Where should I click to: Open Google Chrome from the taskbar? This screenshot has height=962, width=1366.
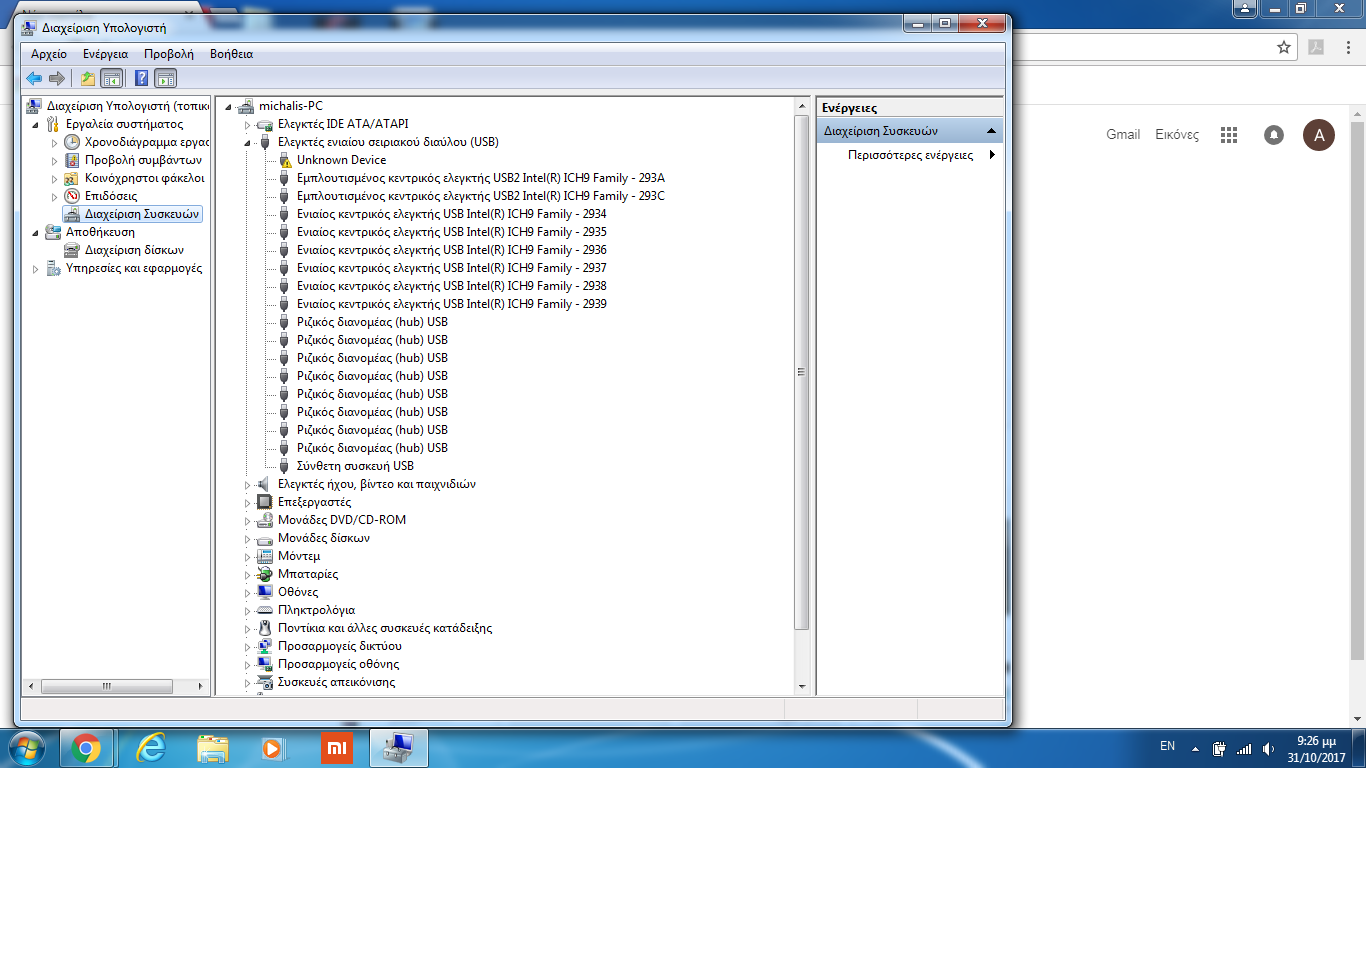pyautogui.click(x=87, y=748)
